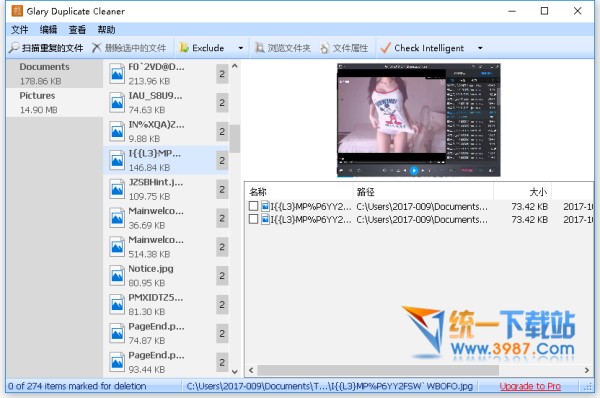Screen dimensions: 600x398
Task: Select the Pictures category
Action: point(54,103)
